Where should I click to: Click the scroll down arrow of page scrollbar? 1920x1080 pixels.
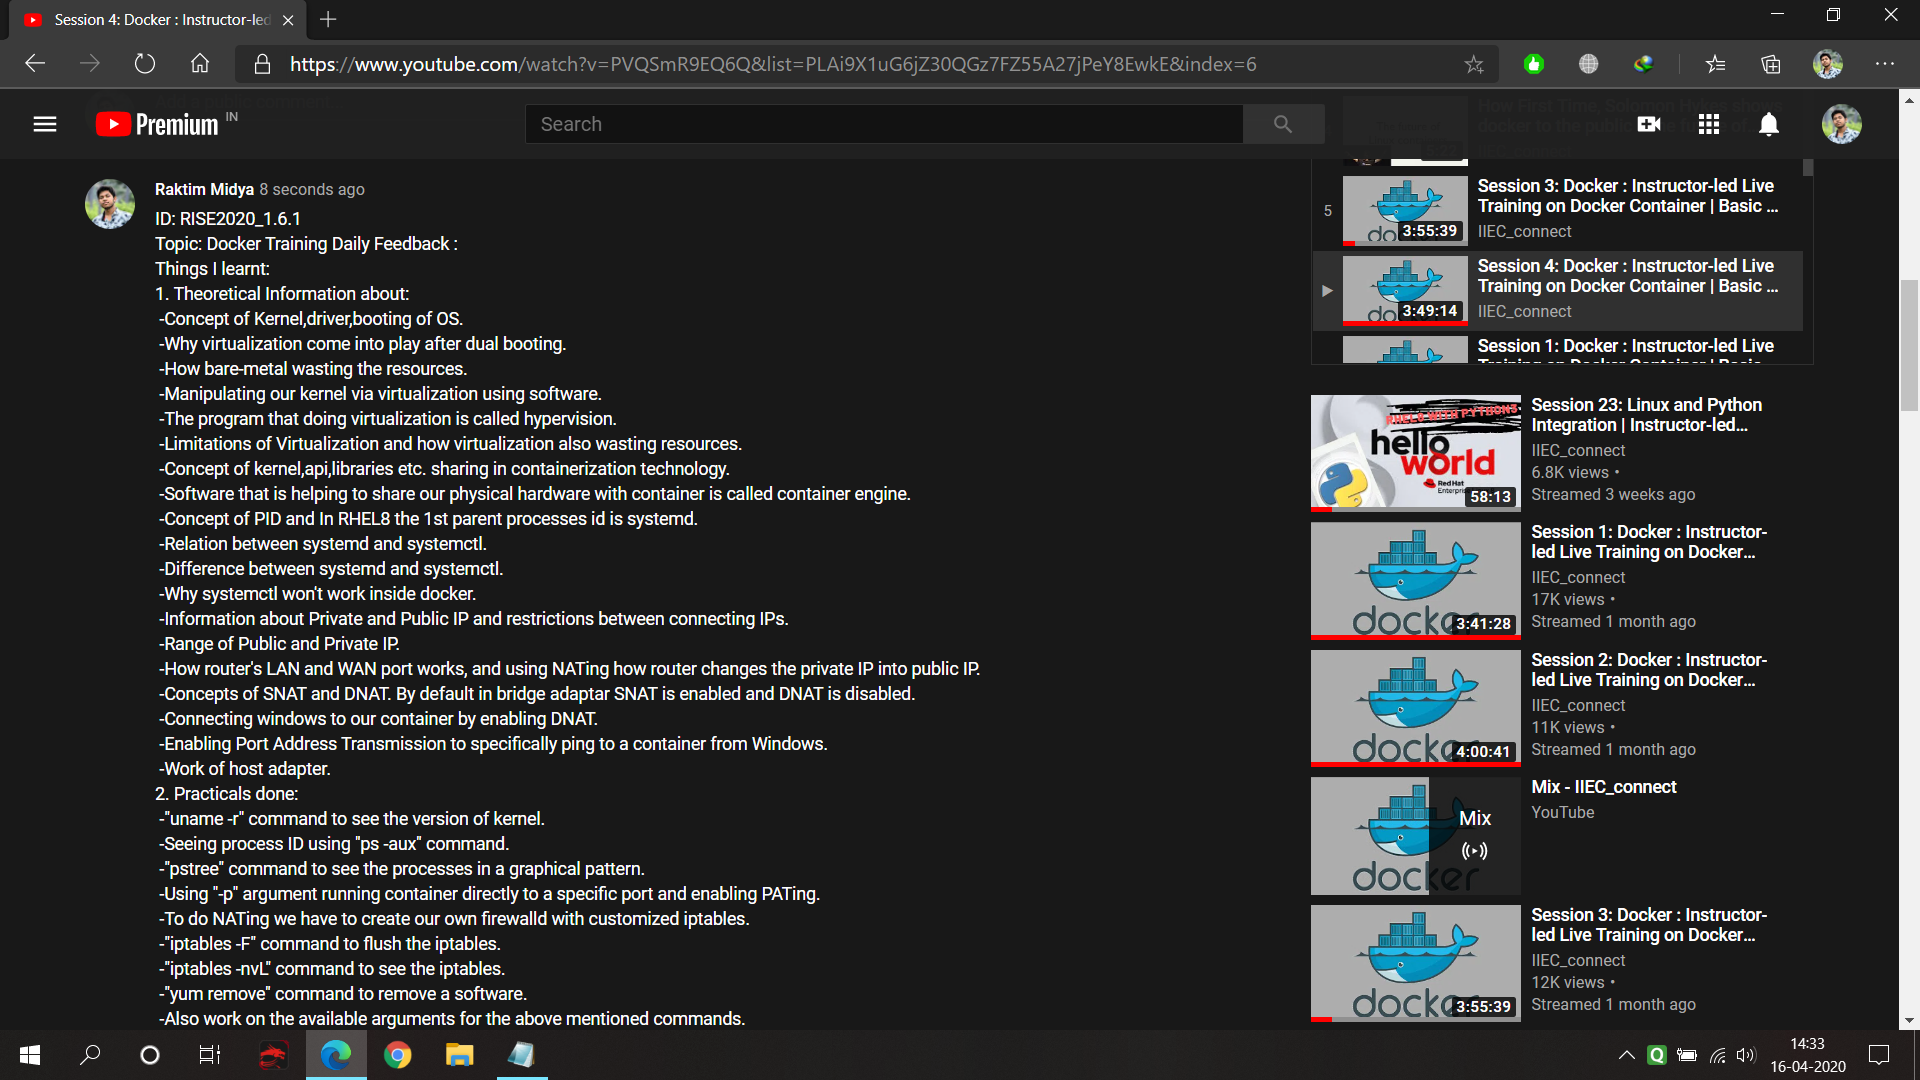(x=1909, y=1021)
